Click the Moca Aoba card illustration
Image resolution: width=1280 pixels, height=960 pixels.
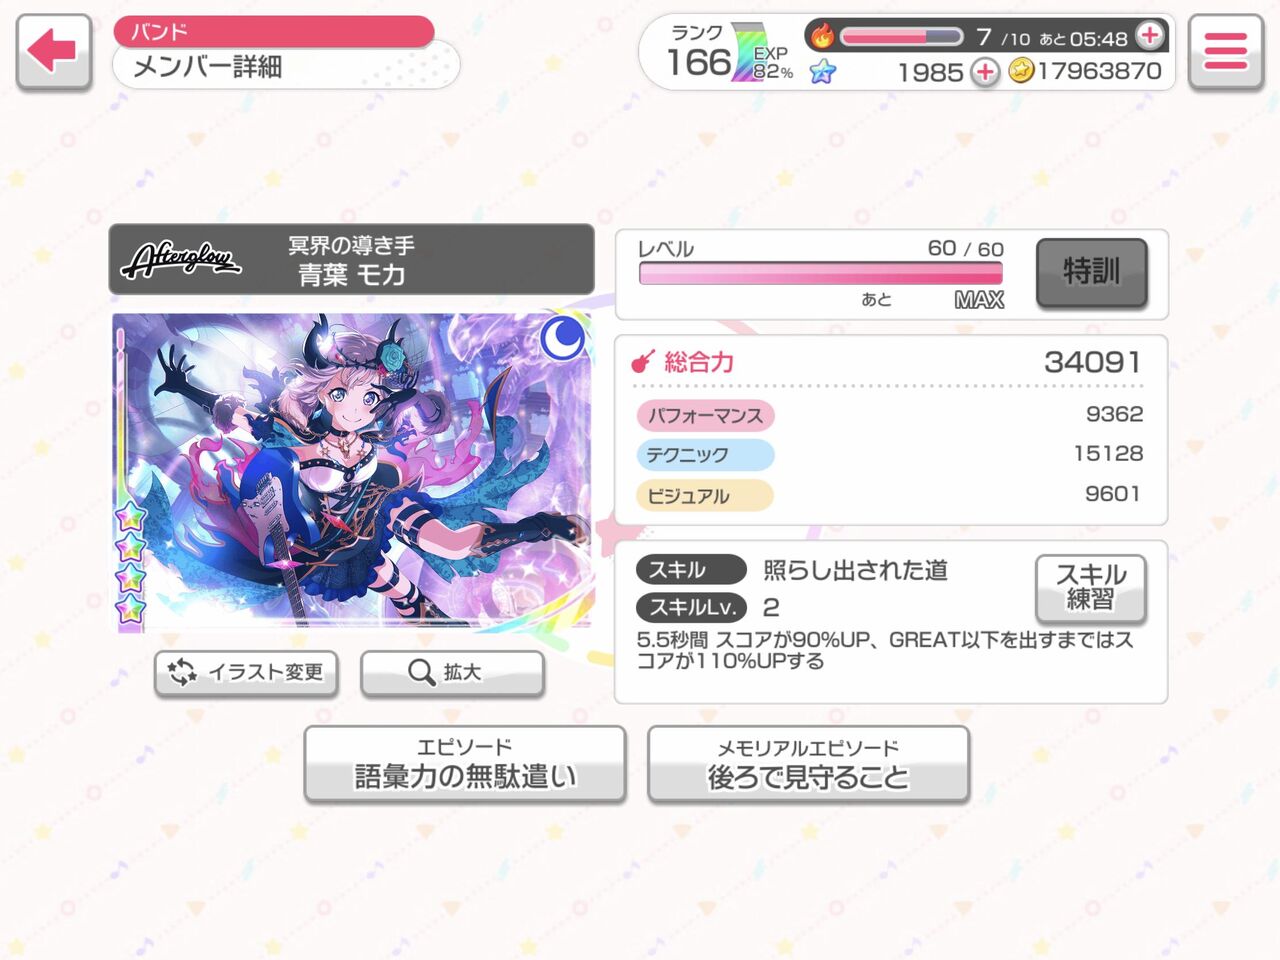(x=352, y=472)
